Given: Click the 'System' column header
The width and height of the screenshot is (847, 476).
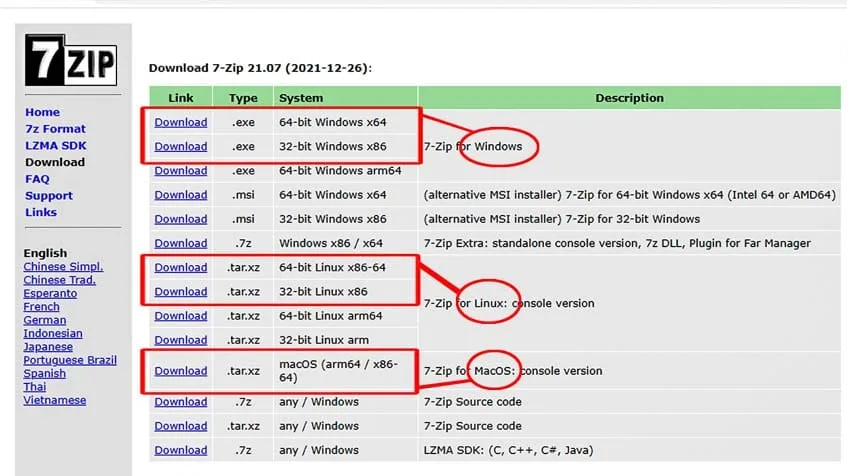Looking at the screenshot, I should pos(345,98).
